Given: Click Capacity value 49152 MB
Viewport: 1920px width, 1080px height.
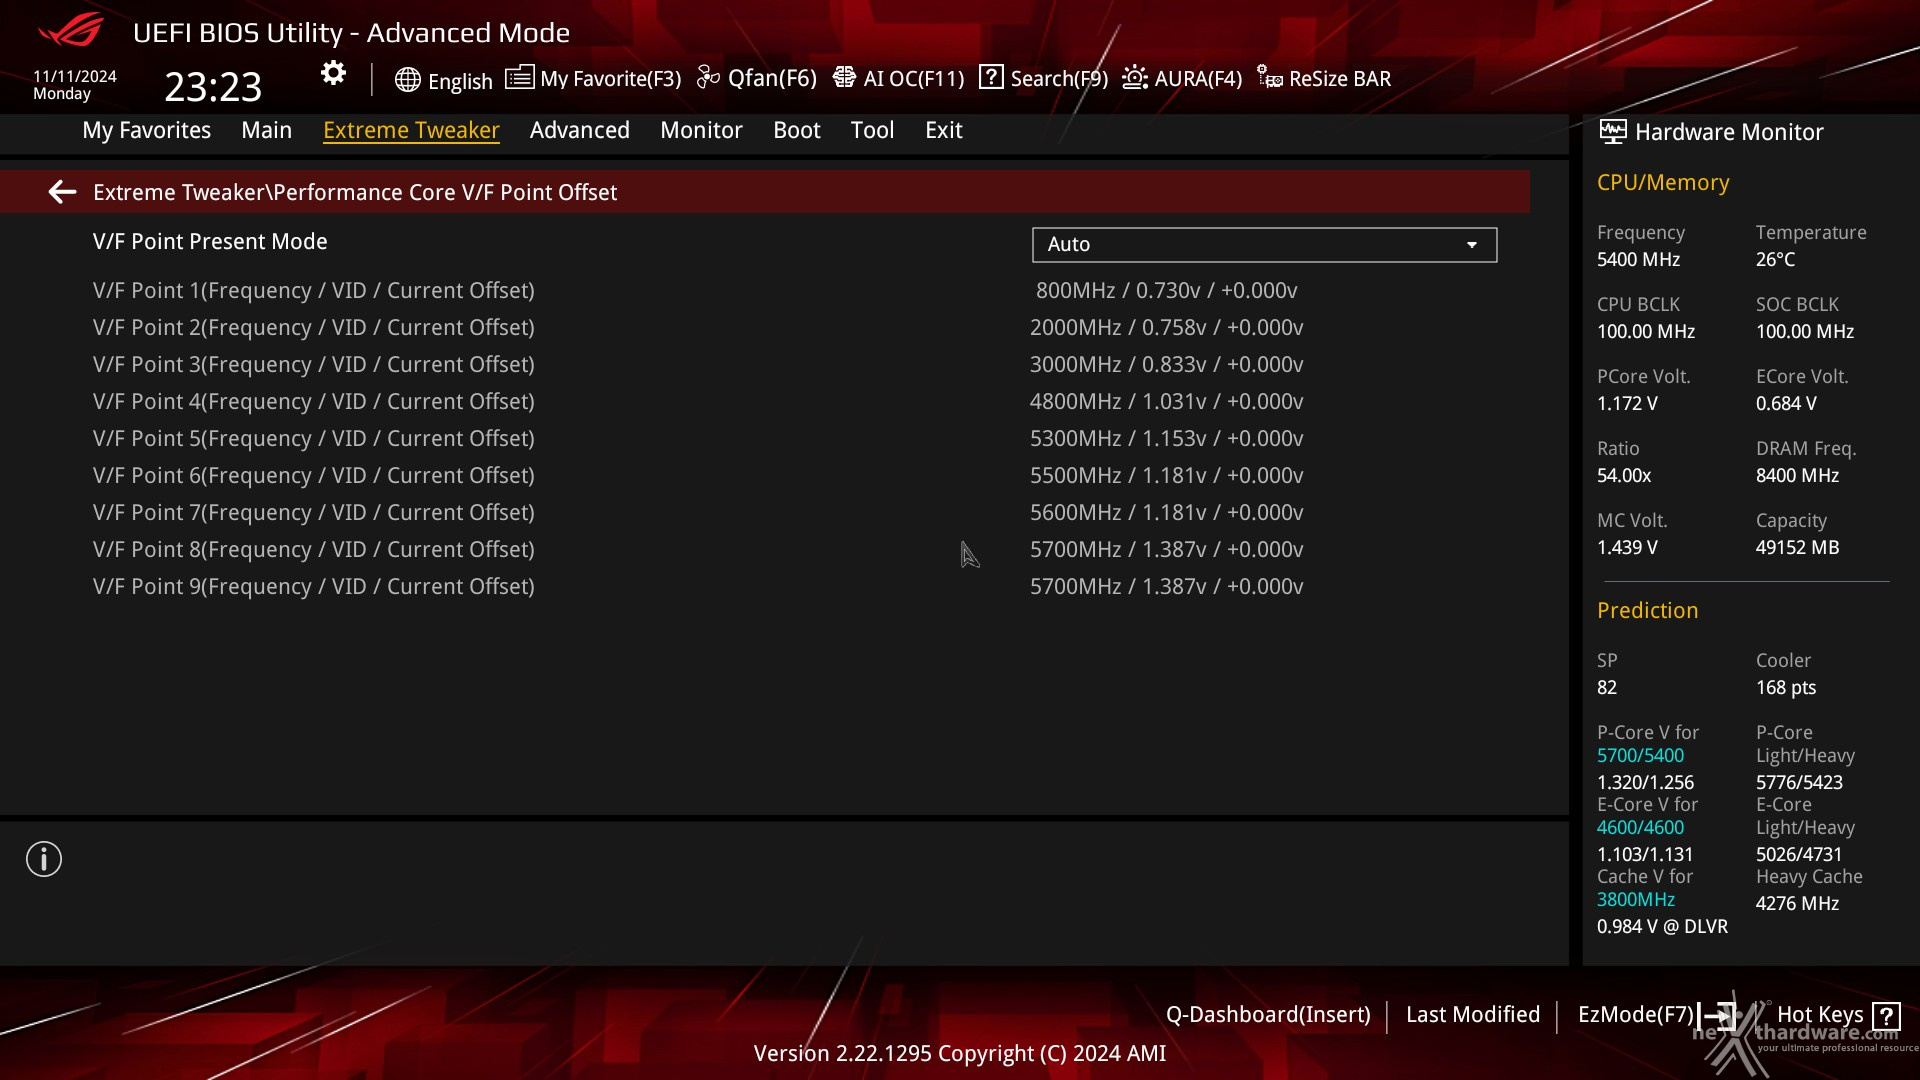Looking at the screenshot, I should point(1797,548).
